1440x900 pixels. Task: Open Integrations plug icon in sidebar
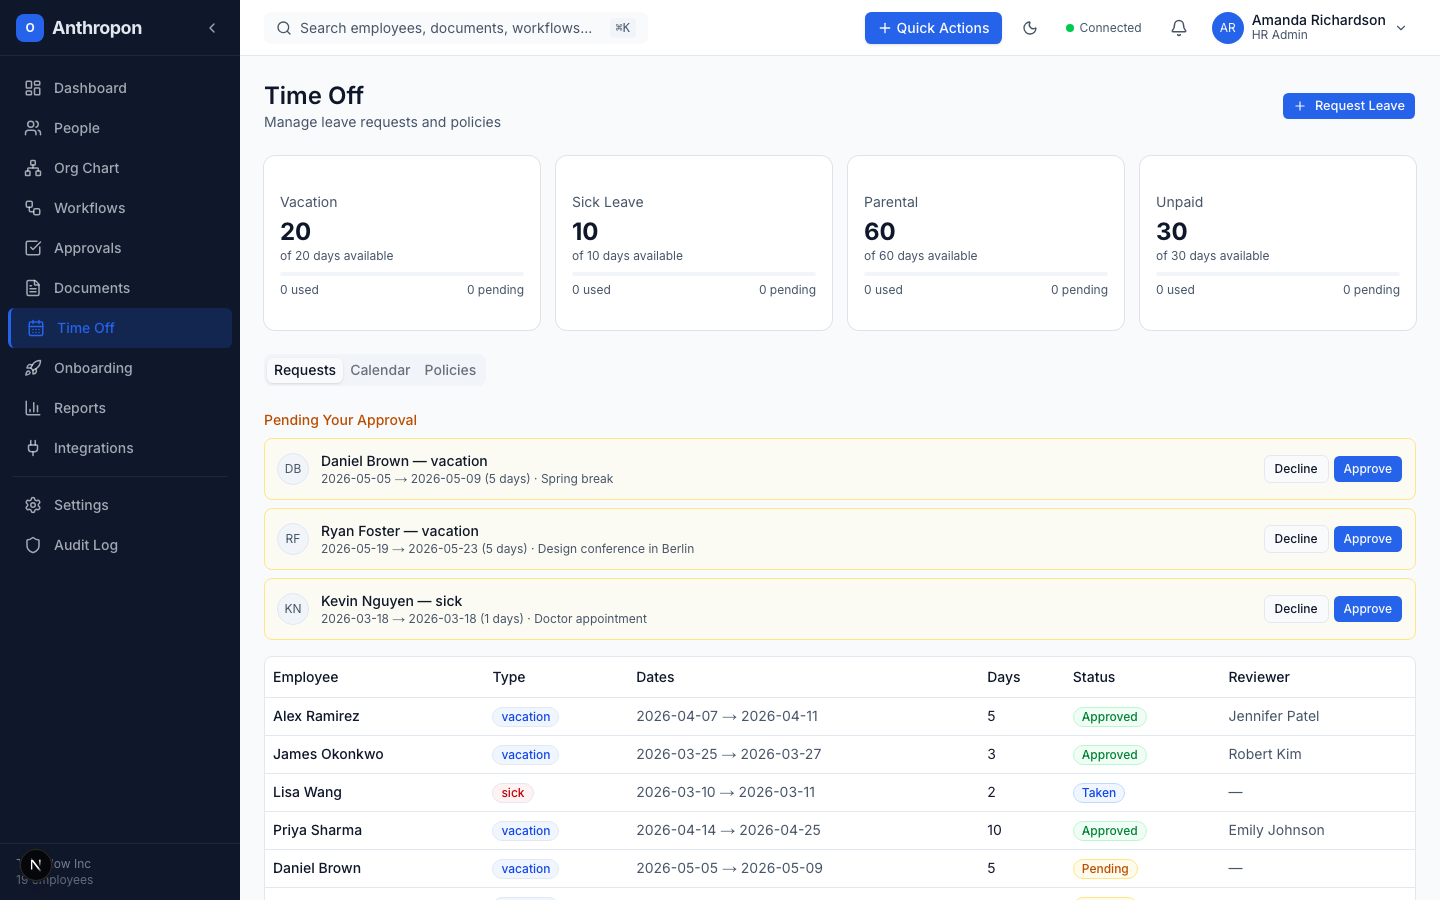click(33, 448)
